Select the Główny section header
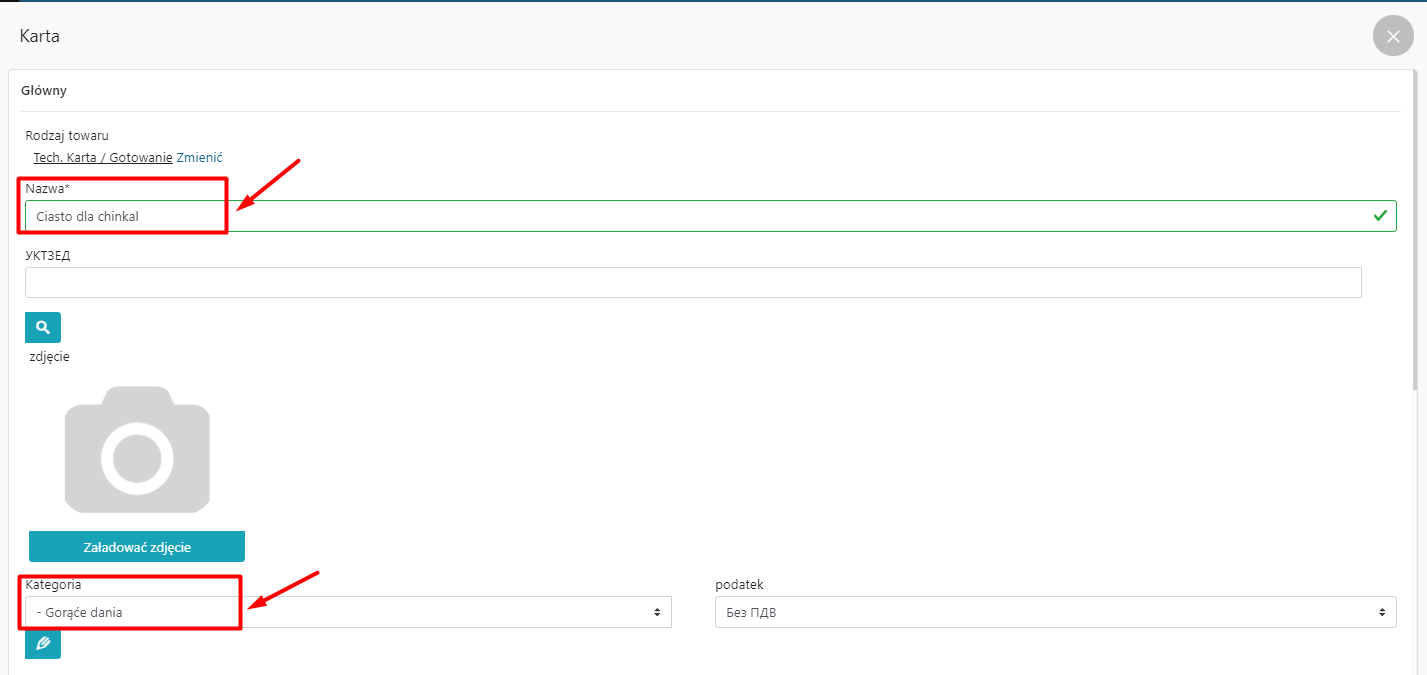The width and height of the screenshot is (1427, 675). [44, 91]
